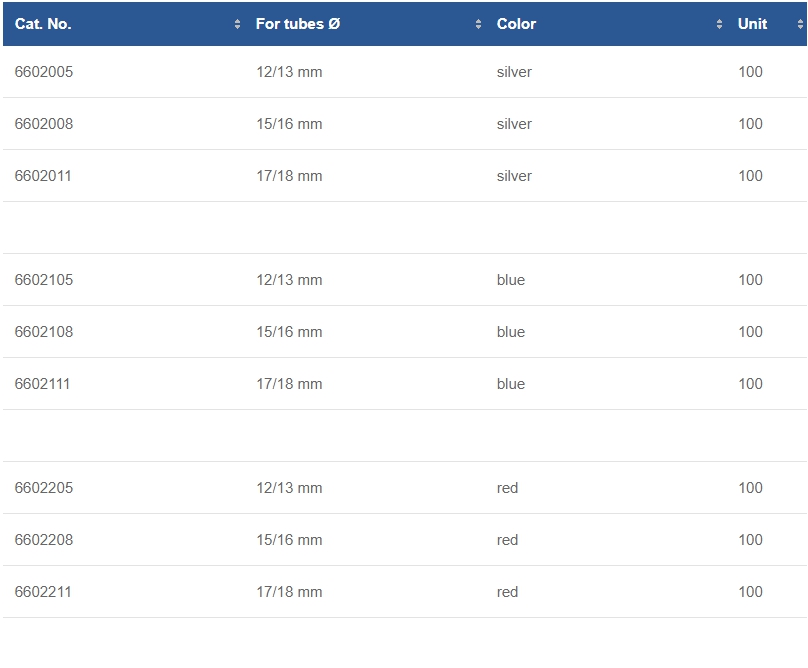Click the blue color cell for 6602108
Viewport: 808px width, 668px height.
[511, 332]
